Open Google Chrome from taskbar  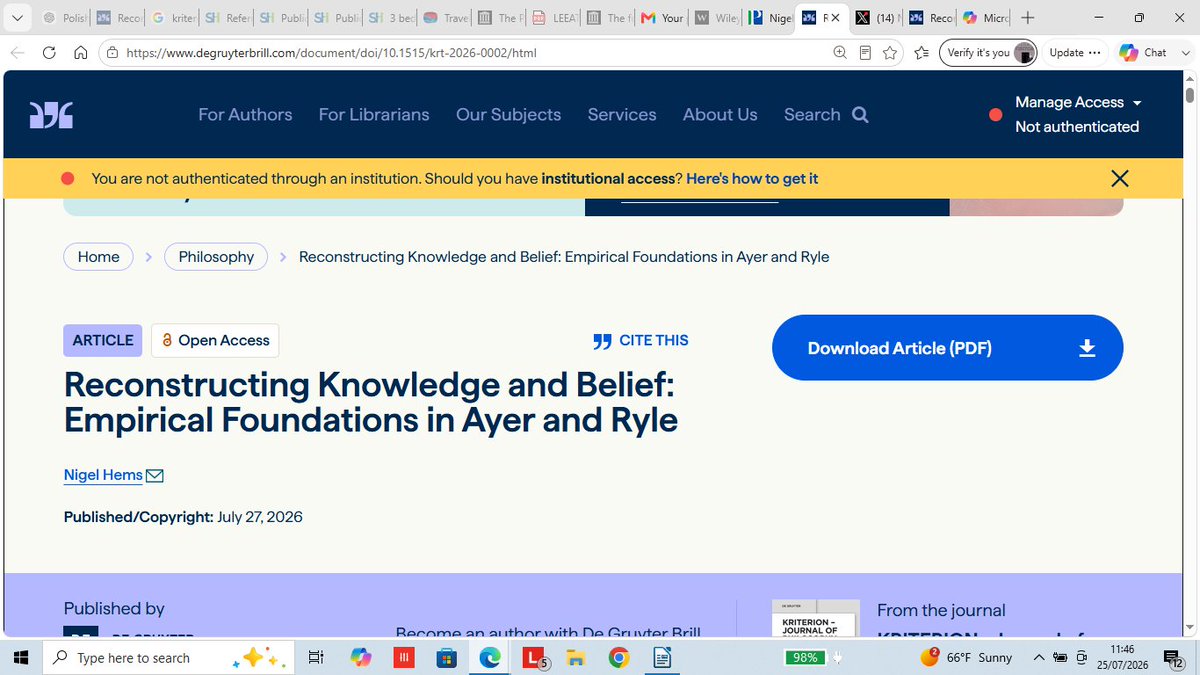pyautogui.click(x=618, y=657)
